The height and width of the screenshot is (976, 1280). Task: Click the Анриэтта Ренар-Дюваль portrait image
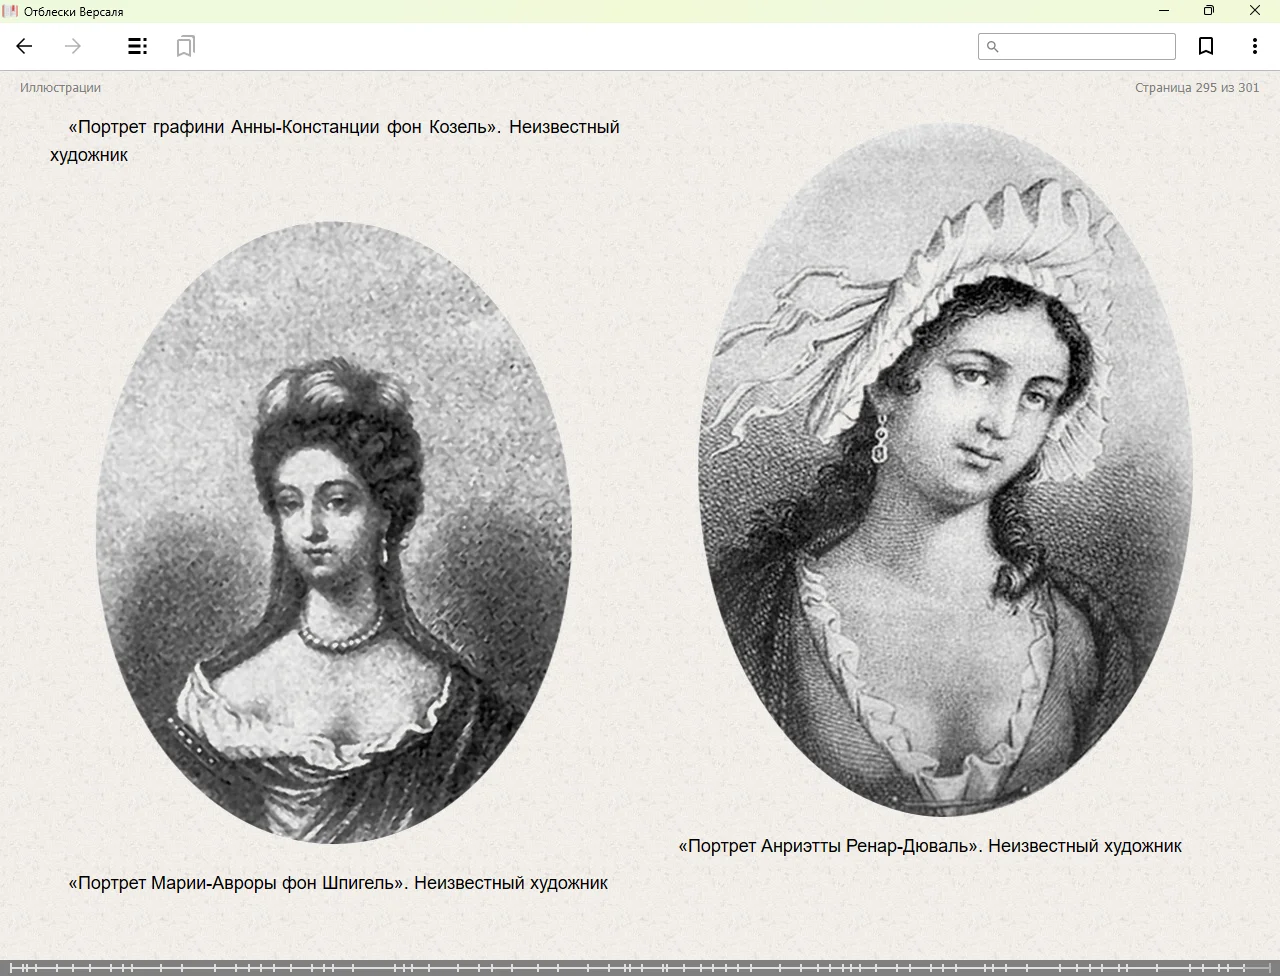click(x=945, y=470)
